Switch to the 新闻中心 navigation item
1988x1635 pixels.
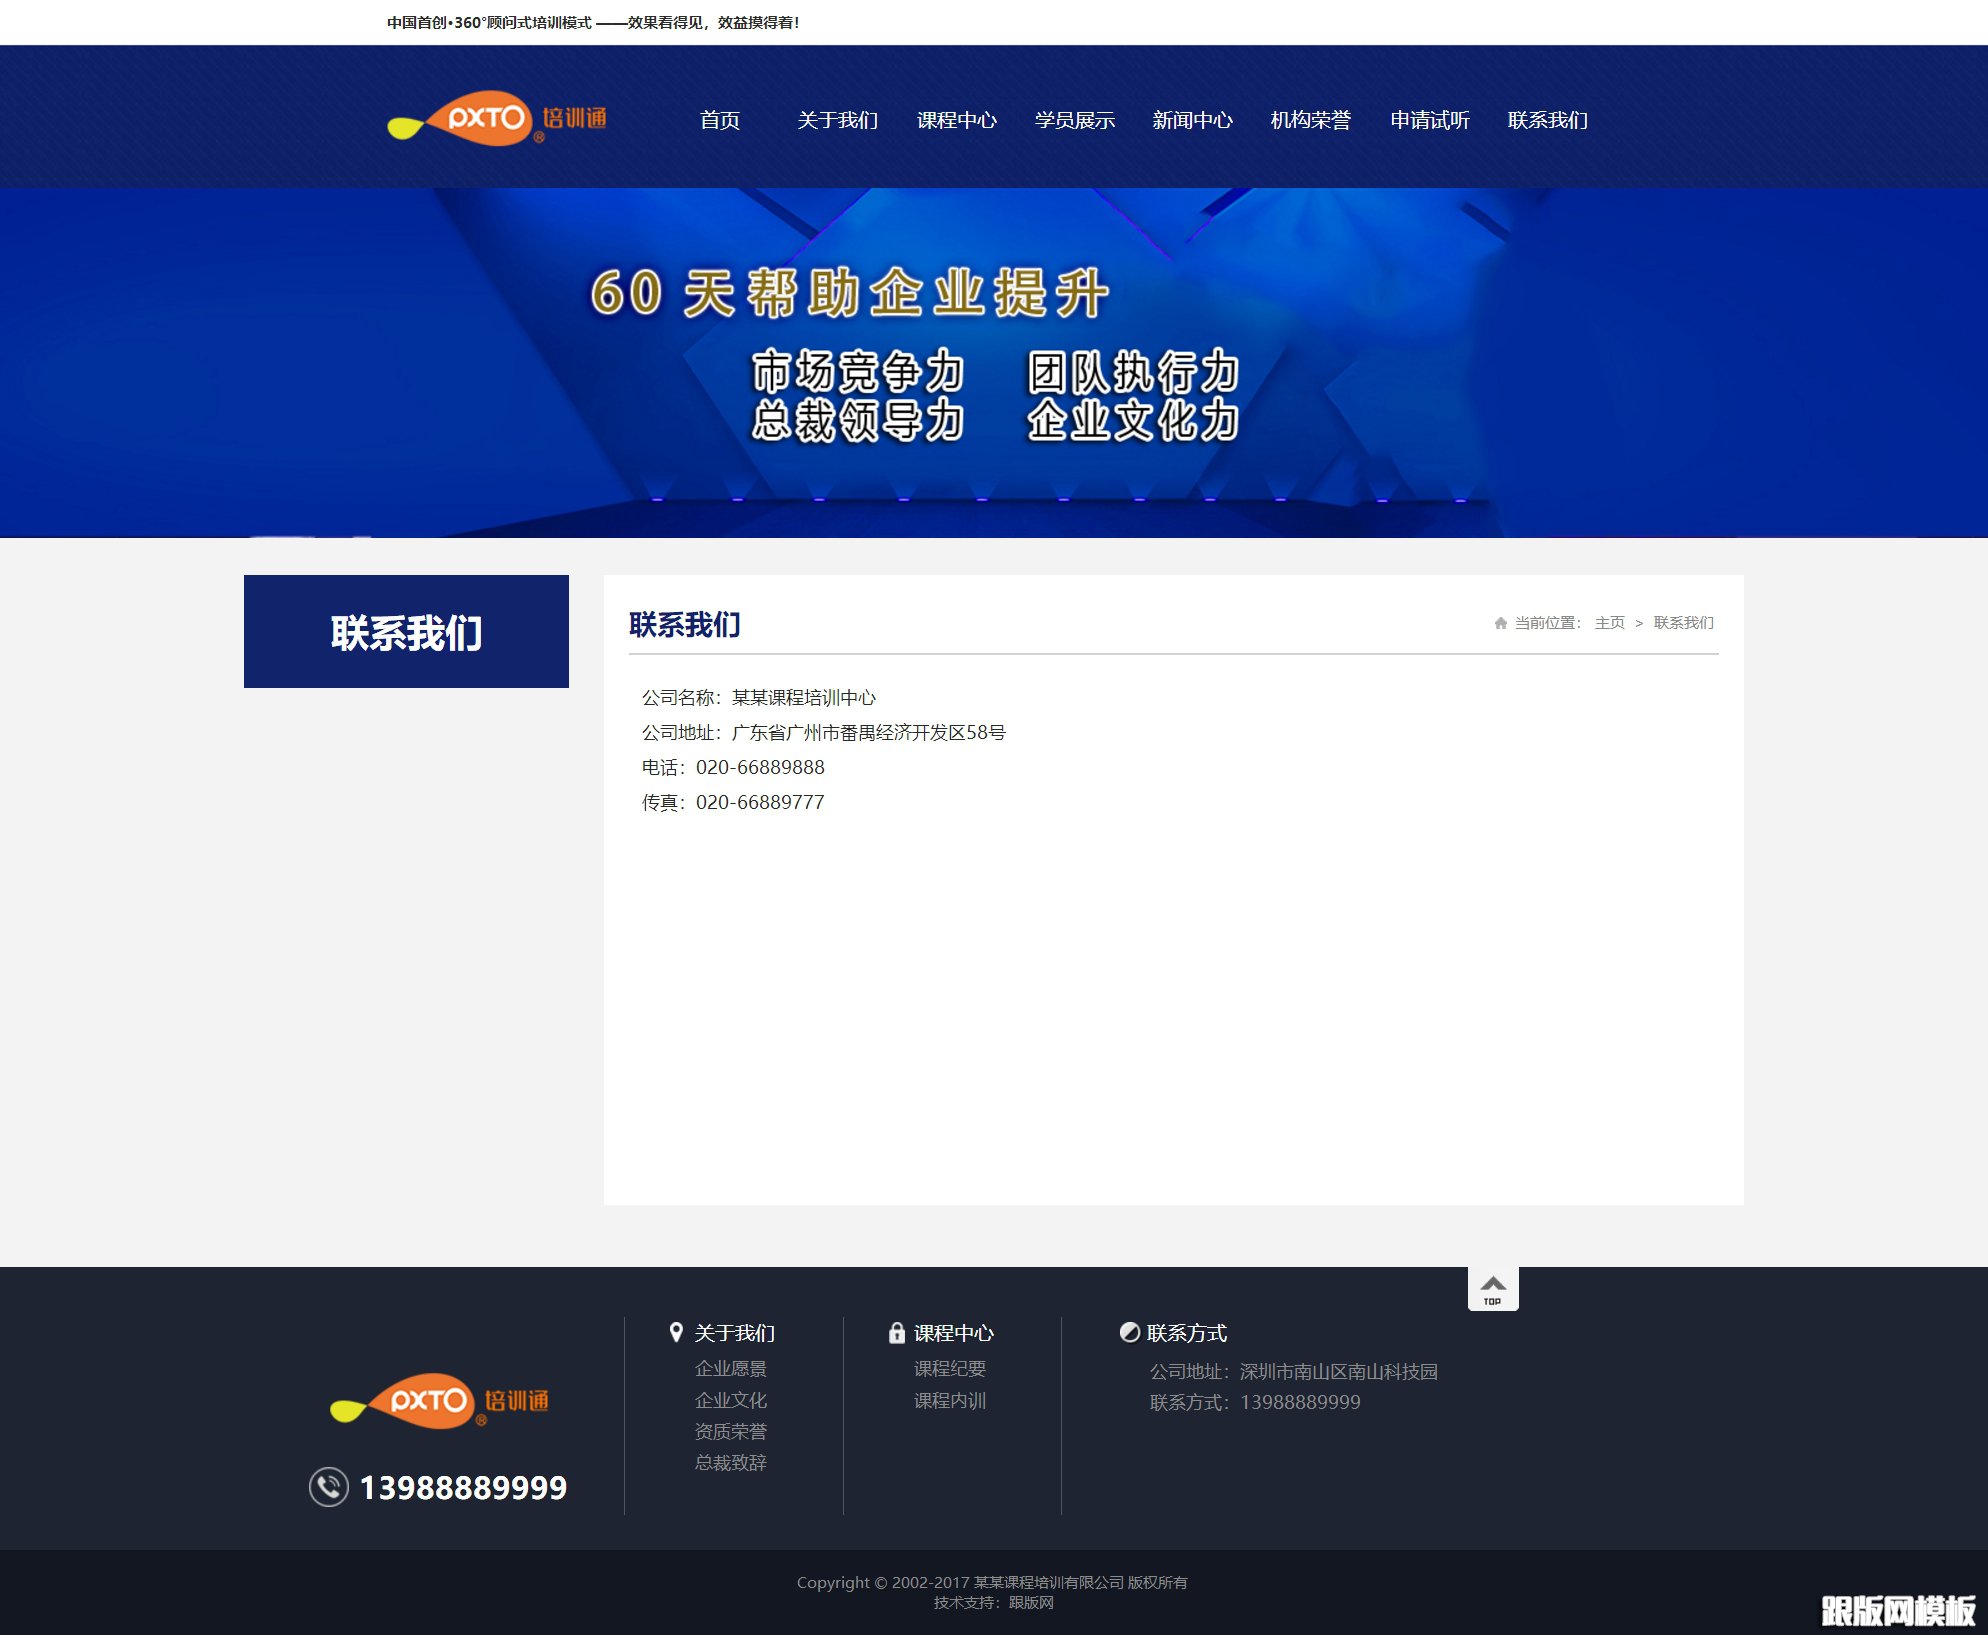point(1192,120)
